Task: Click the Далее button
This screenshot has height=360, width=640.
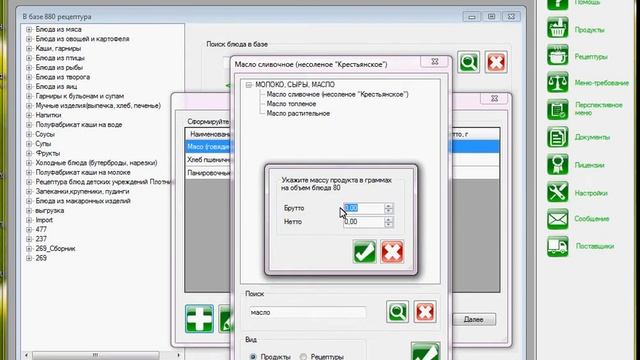Action: click(474, 319)
